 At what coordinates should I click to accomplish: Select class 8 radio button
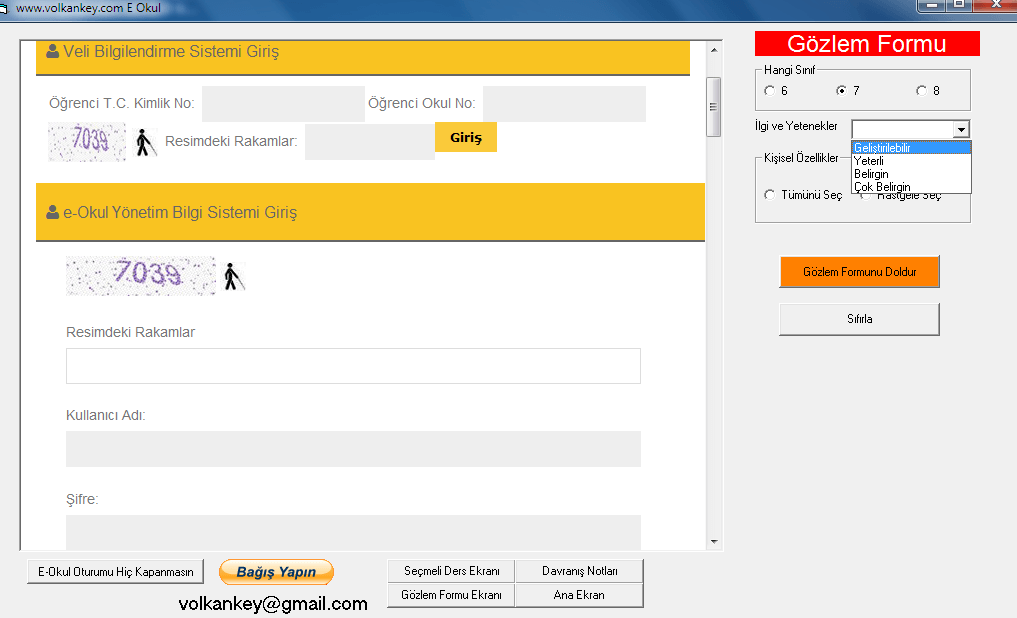[x=921, y=91]
